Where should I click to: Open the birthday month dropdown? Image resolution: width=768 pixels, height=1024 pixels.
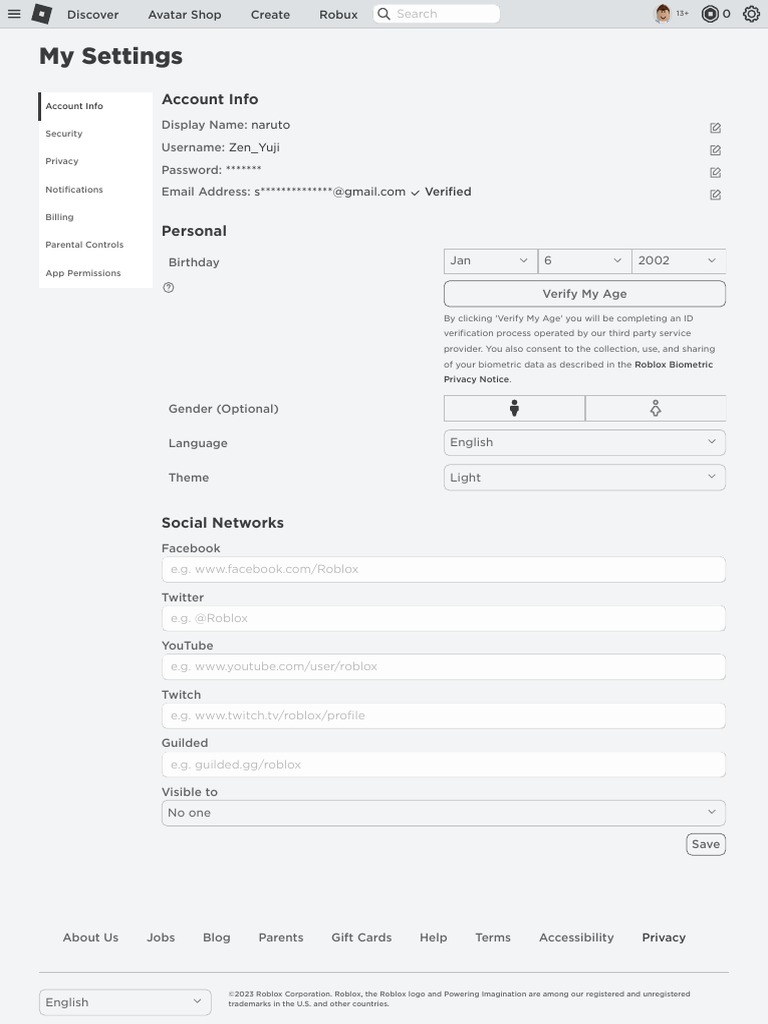tap(490, 261)
